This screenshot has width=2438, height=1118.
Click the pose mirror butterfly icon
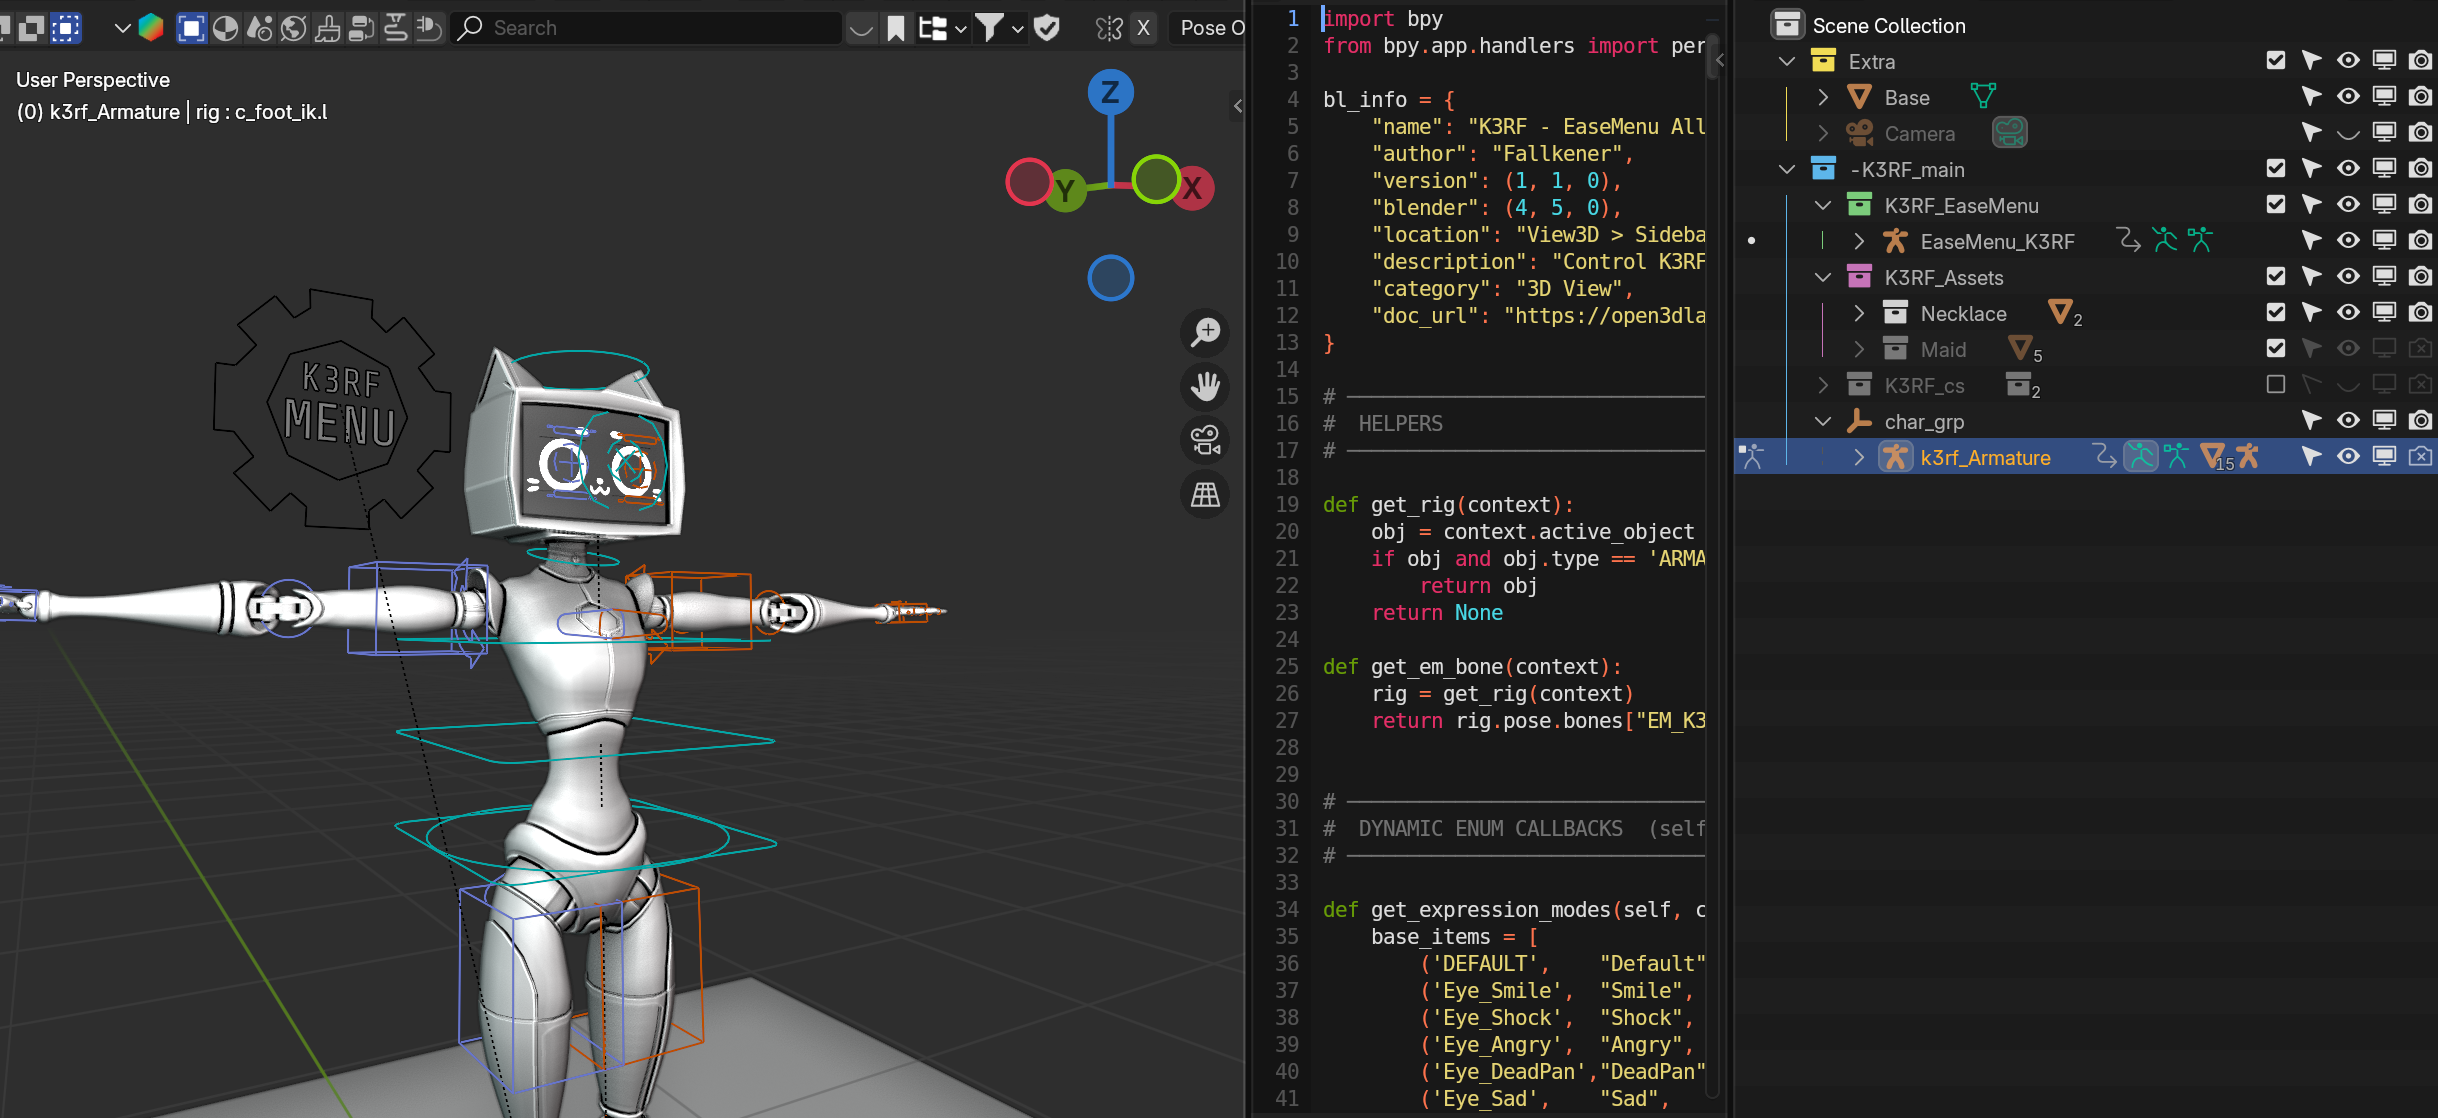tap(1109, 28)
